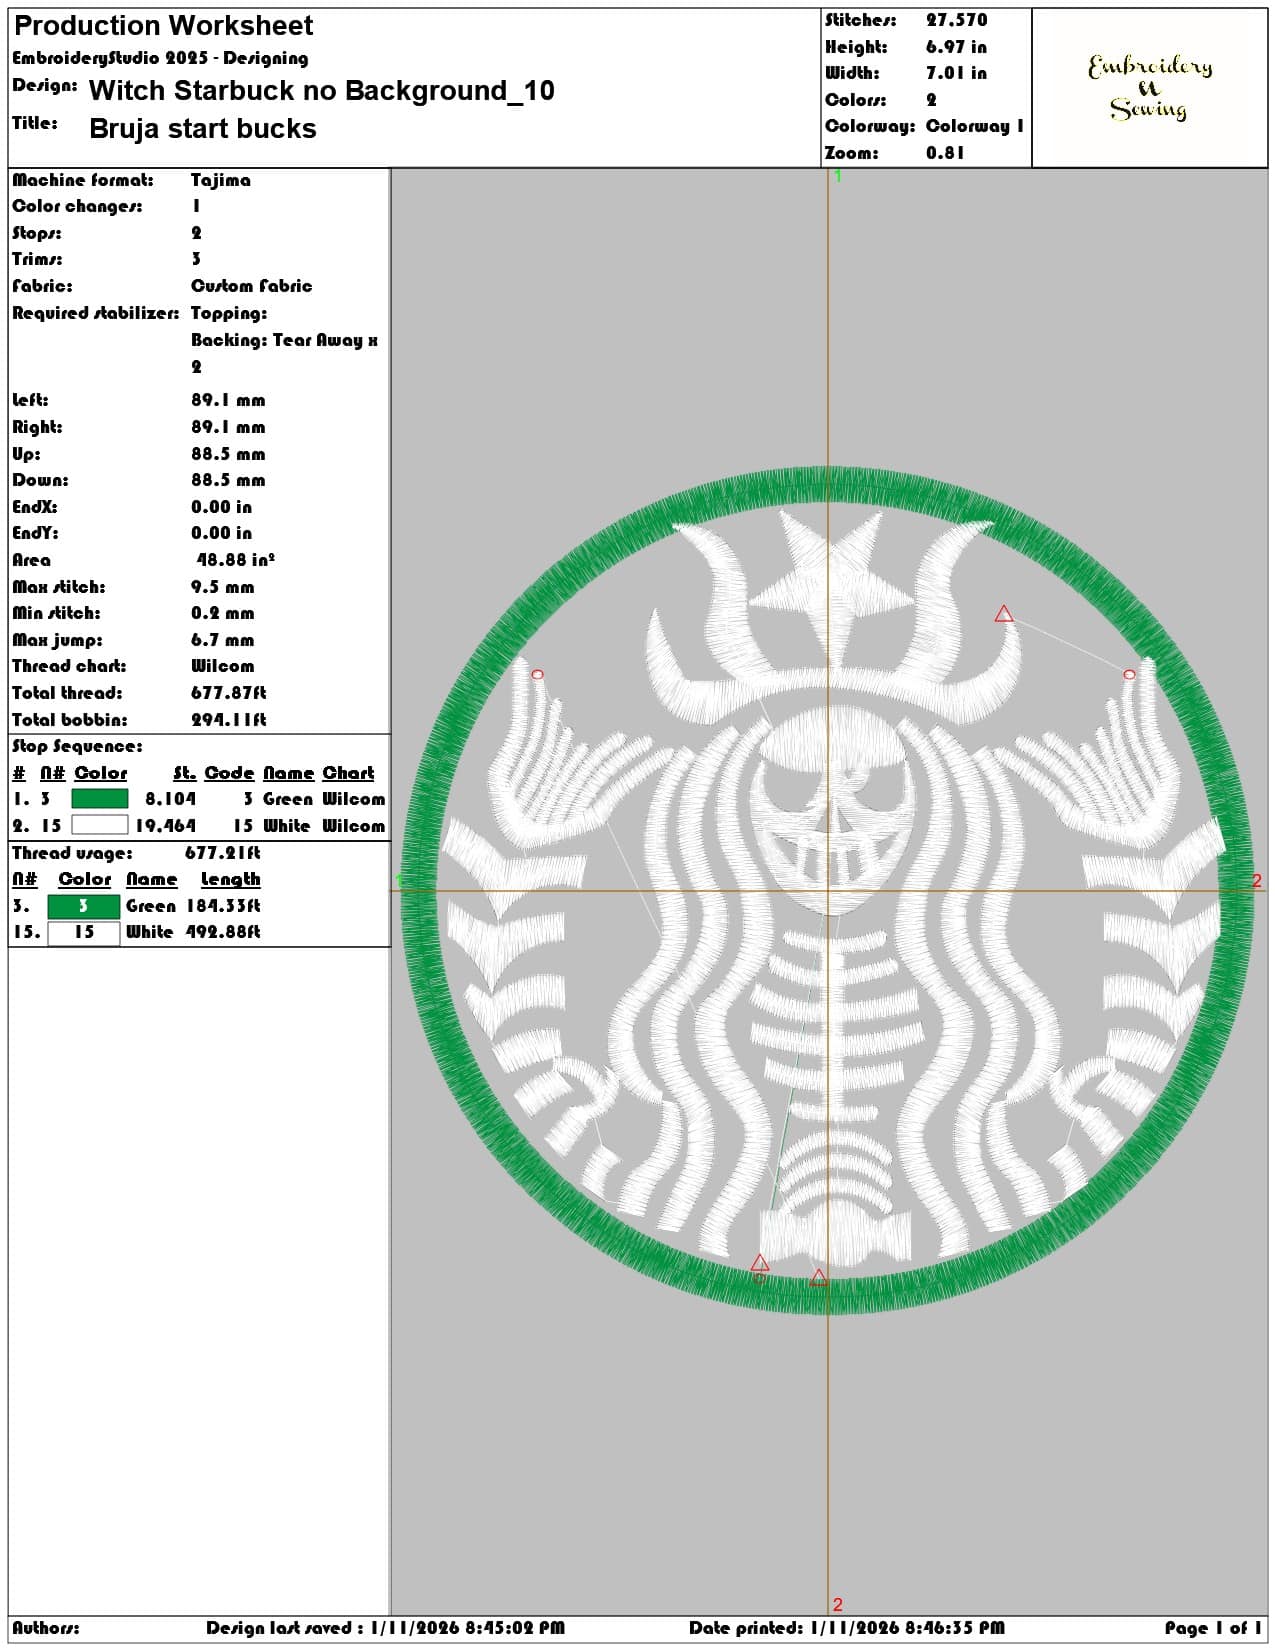Click the stitch count 8.104 for Green

tap(170, 799)
